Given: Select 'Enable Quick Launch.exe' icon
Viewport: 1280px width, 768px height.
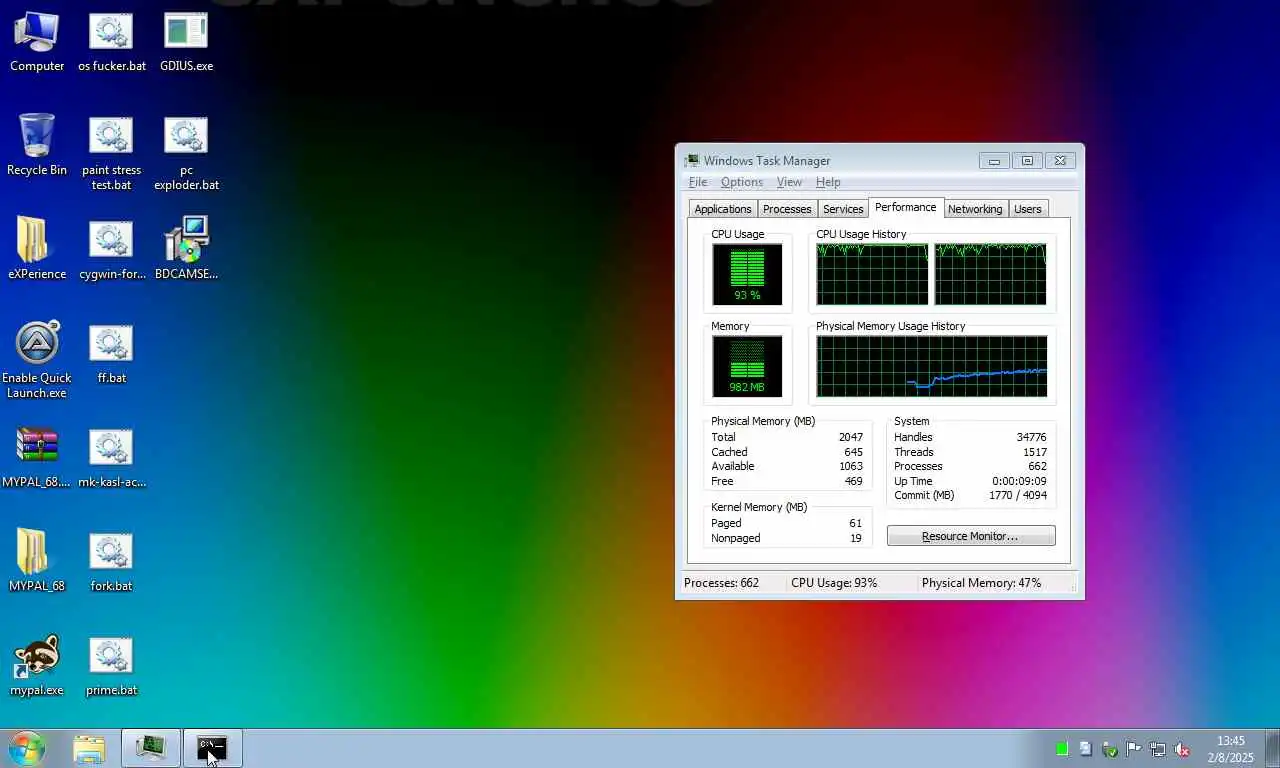Looking at the screenshot, I should click(37, 361).
